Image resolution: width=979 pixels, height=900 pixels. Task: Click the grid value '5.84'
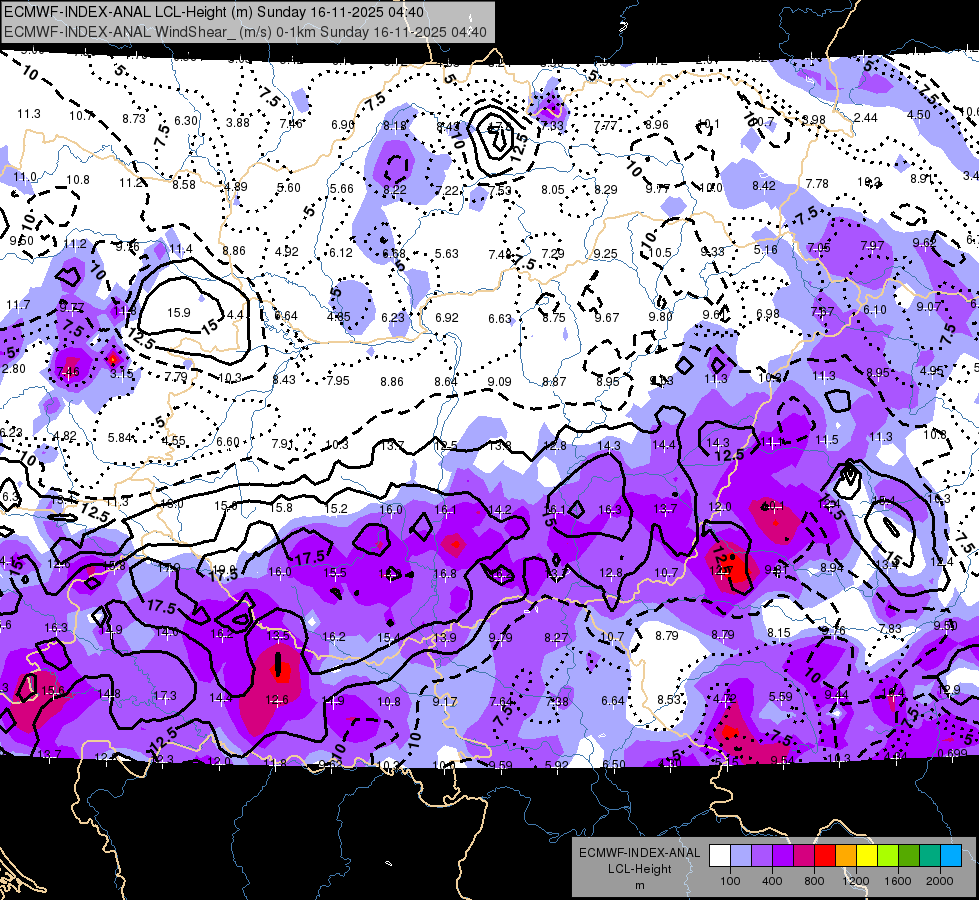click(x=119, y=438)
